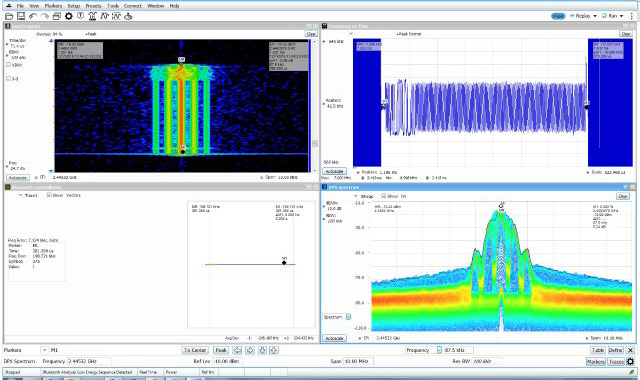Click Clear button in Spectrogram panel

311,34
